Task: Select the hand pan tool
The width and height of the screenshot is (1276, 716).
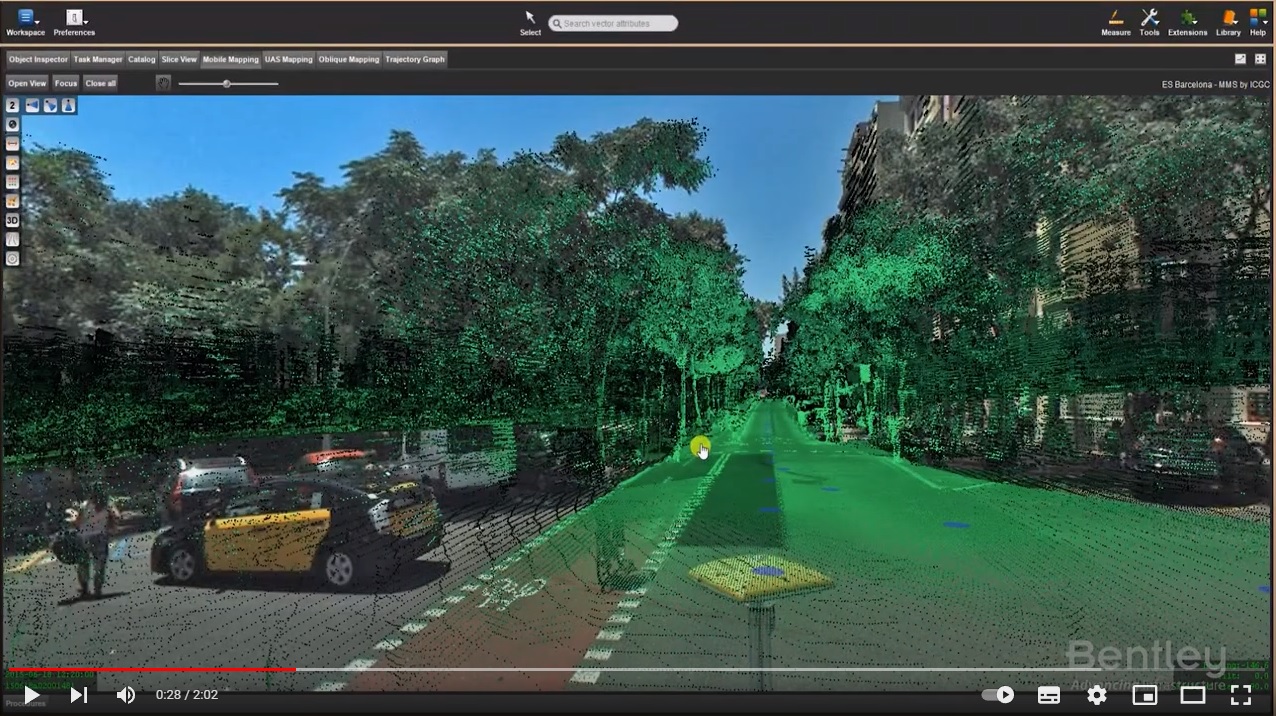Action: click(163, 83)
